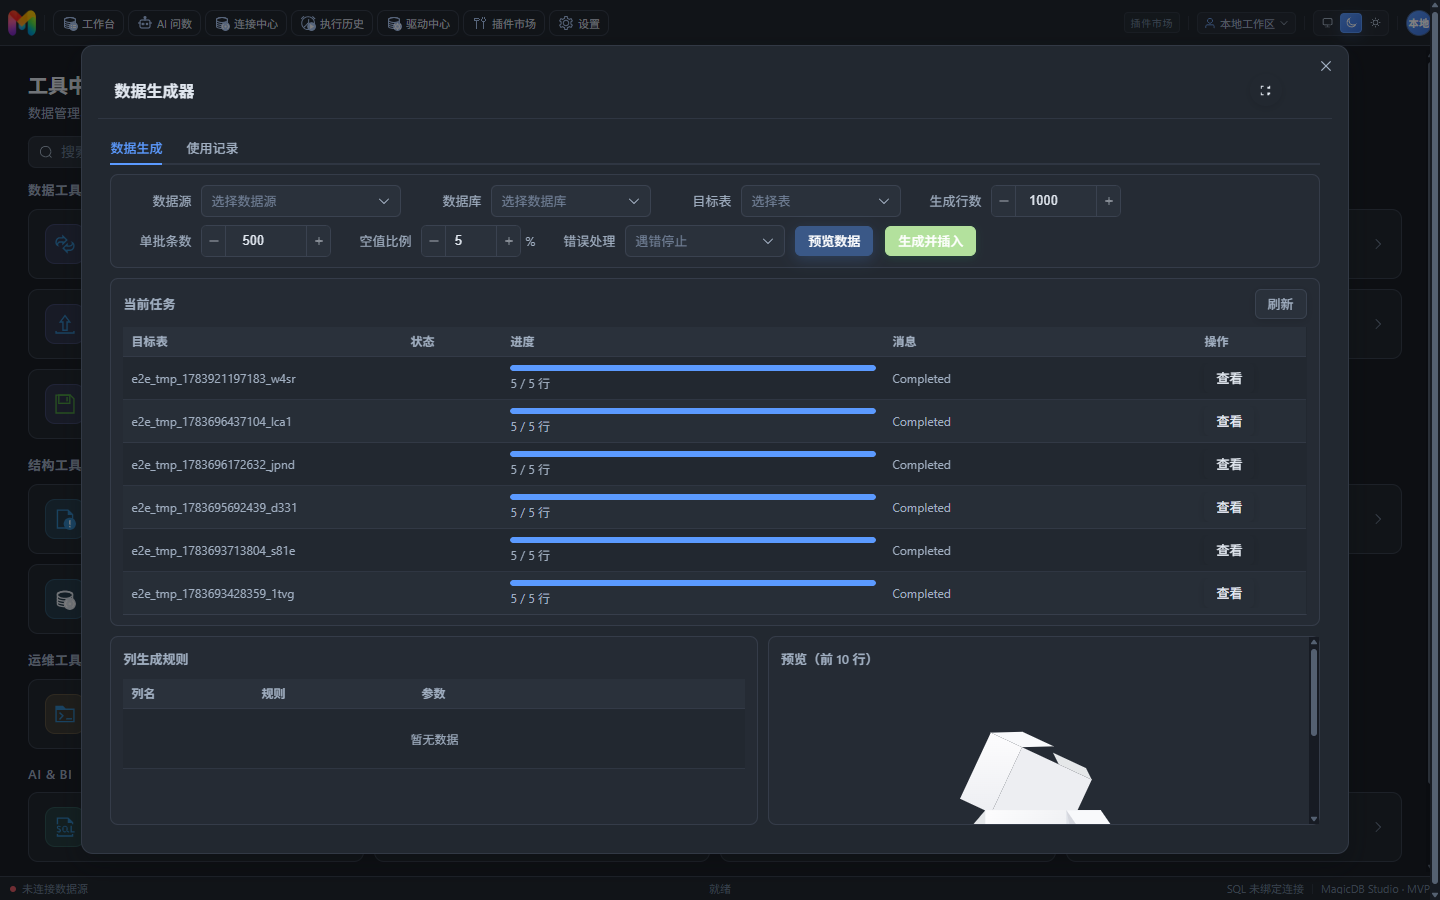Click progress bar of e2e_tmp_1783693428359_1tvg
The height and width of the screenshot is (900, 1440).
coord(693,583)
